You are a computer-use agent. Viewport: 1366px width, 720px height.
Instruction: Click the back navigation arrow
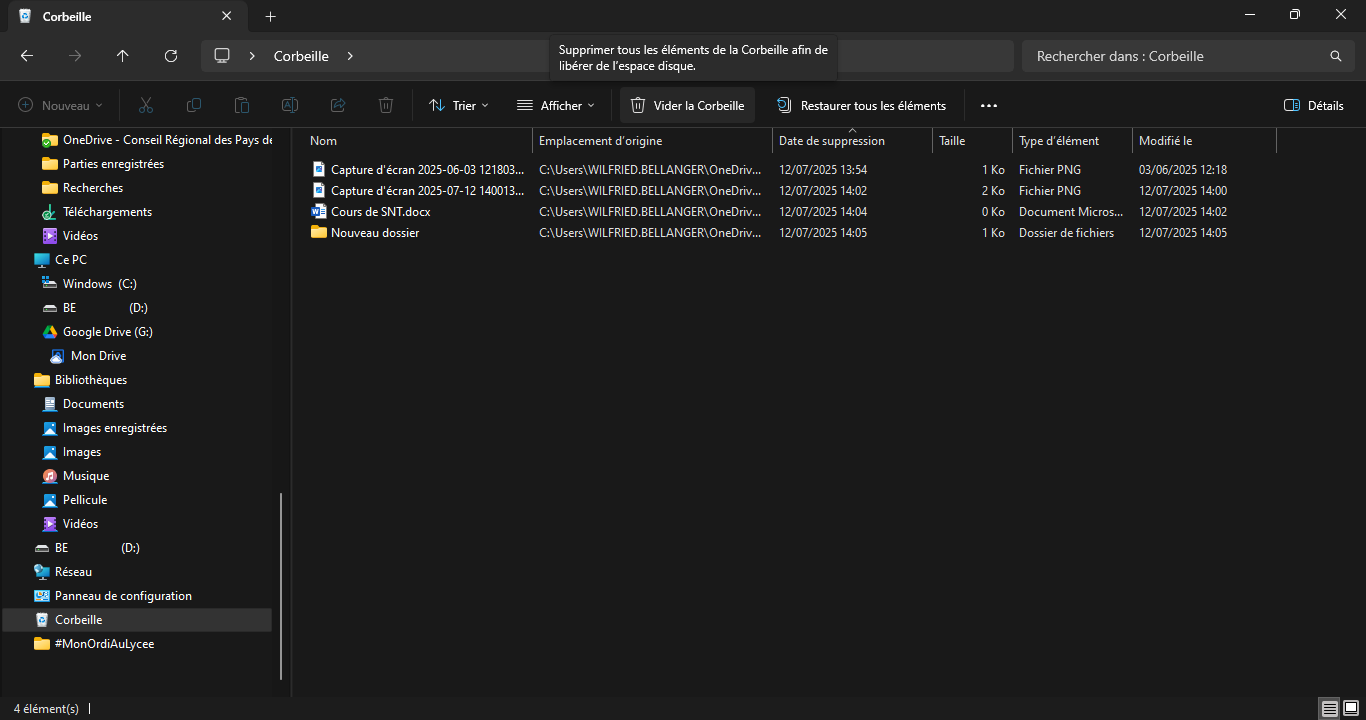[27, 56]
